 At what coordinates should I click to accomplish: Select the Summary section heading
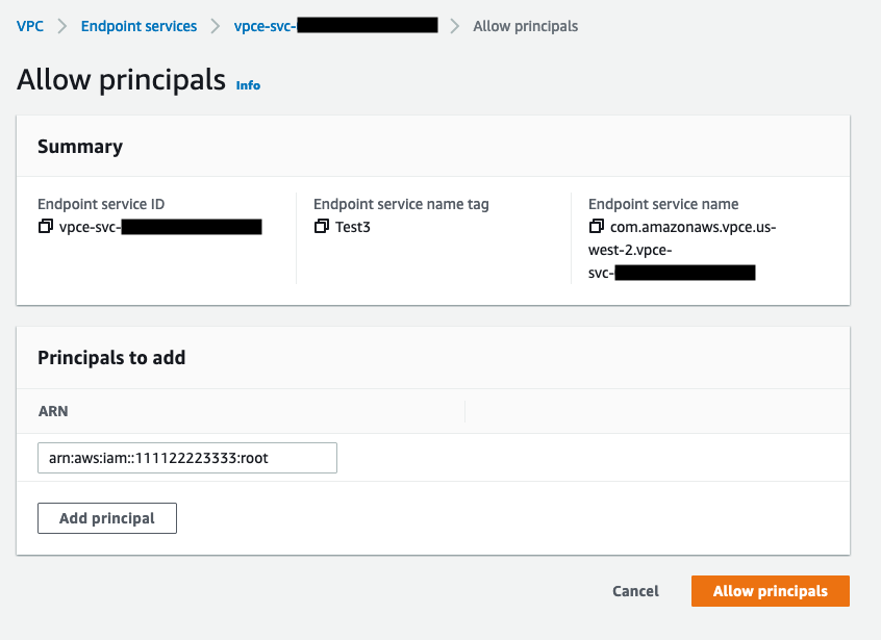click(79, 146)
